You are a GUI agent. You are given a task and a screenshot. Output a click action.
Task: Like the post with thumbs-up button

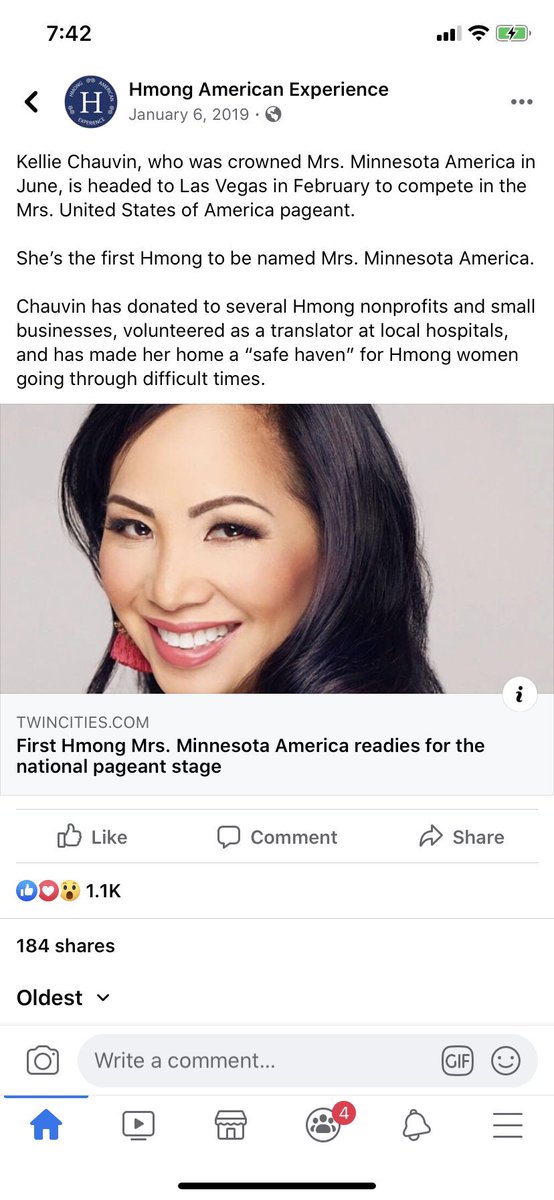(x=92, y=837)
